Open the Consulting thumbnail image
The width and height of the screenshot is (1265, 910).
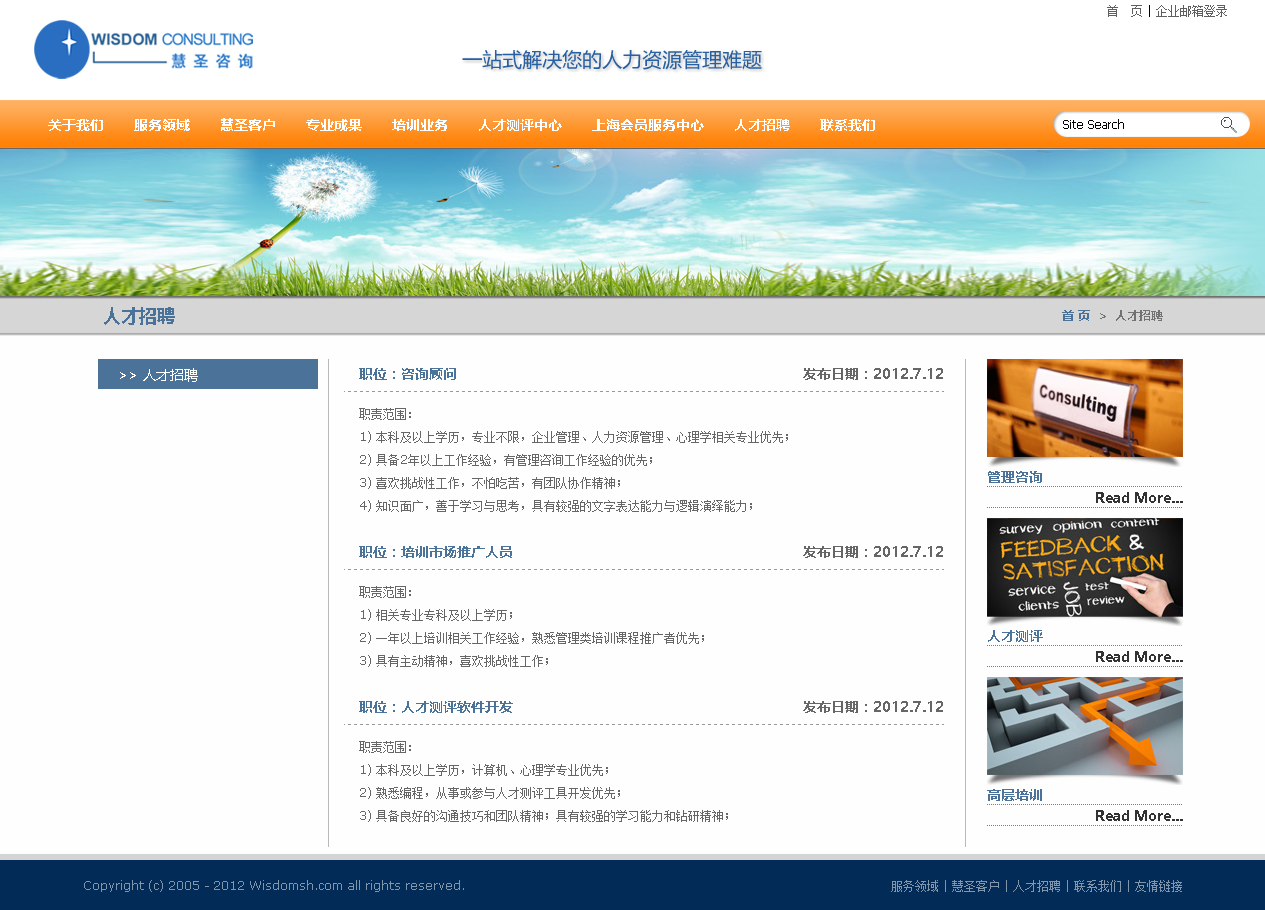coord(1084,408)
